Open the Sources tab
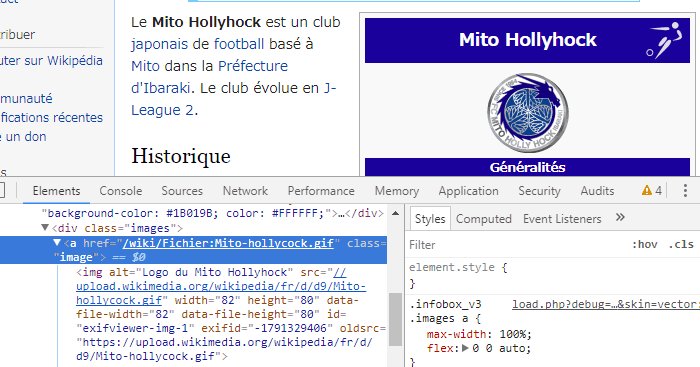The height and width of the screenshot is (367, 700). tap(182, 191)
